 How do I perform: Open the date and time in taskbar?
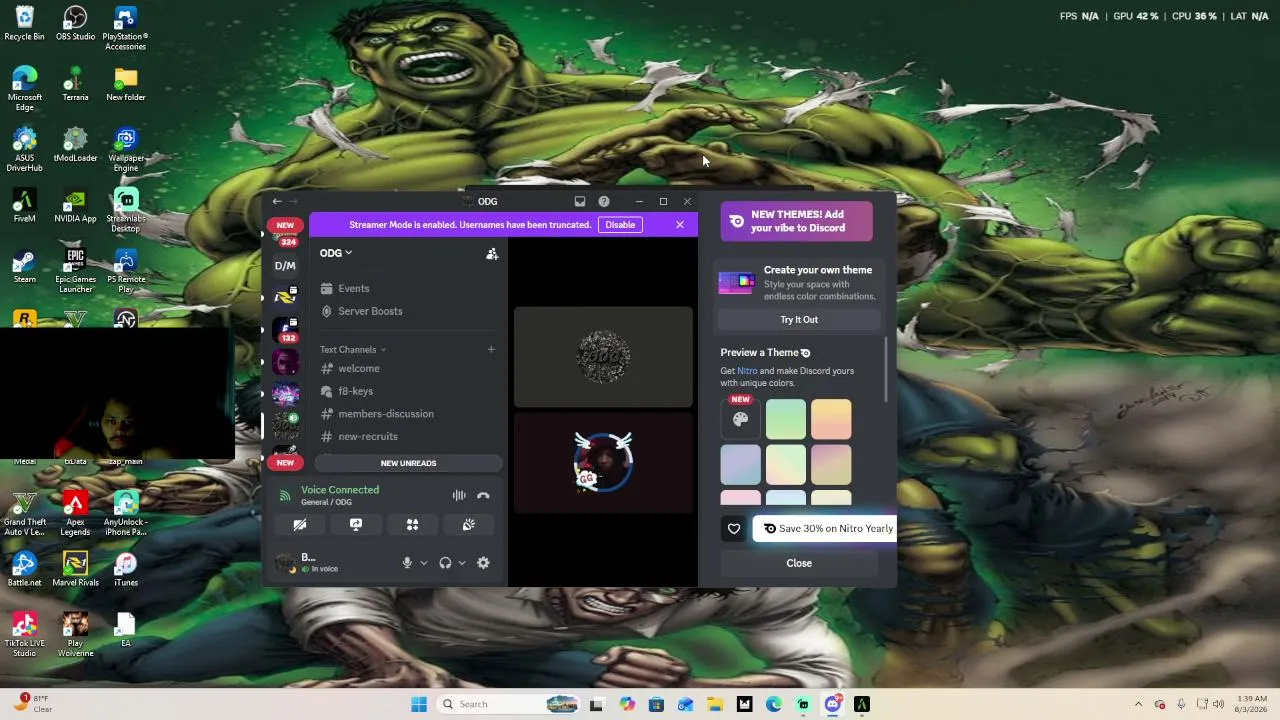(x=1252, y=704)
